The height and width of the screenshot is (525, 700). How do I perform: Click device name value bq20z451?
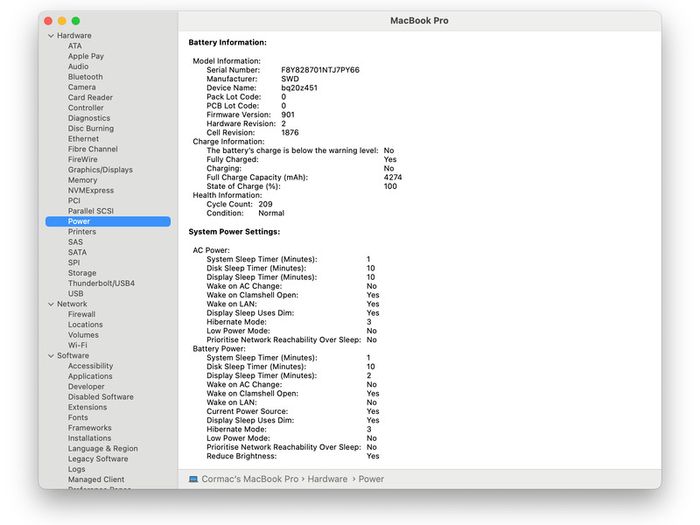coord(299,88)
